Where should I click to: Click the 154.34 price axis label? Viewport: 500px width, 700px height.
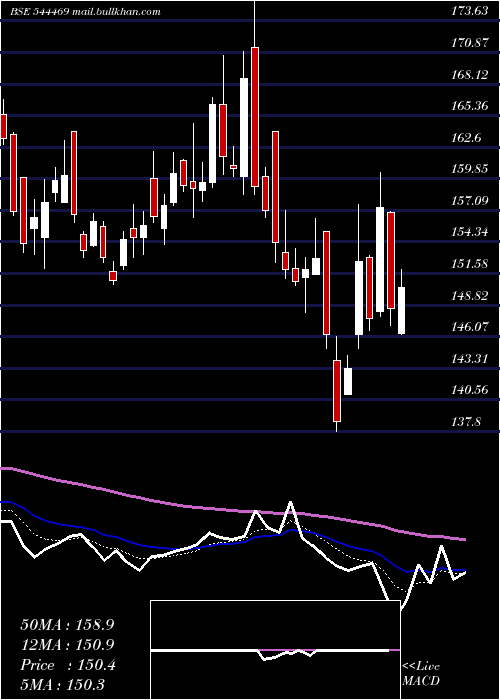click(x=470, y=232)
